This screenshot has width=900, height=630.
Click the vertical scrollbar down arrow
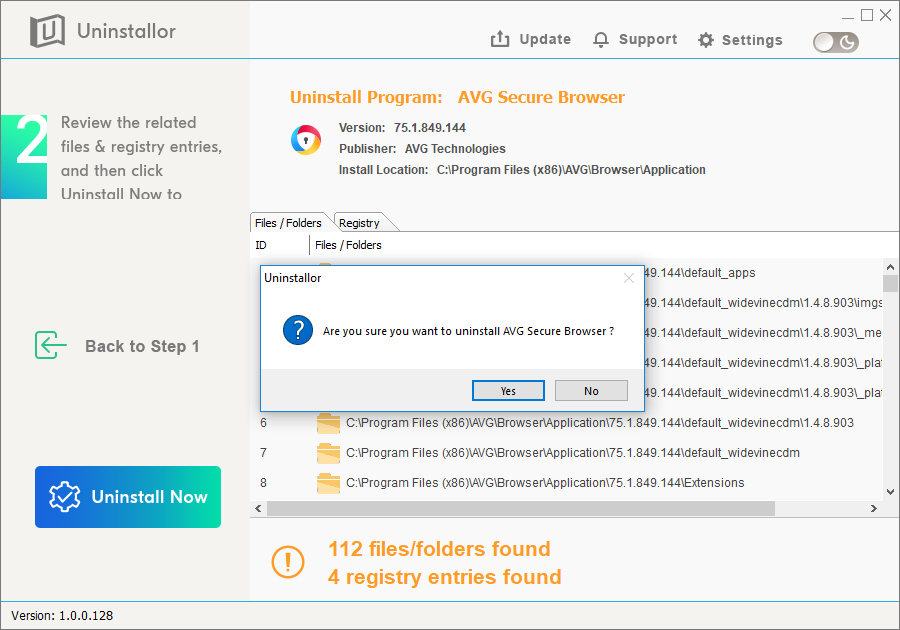pyautogui.click(x=890, y=492)
